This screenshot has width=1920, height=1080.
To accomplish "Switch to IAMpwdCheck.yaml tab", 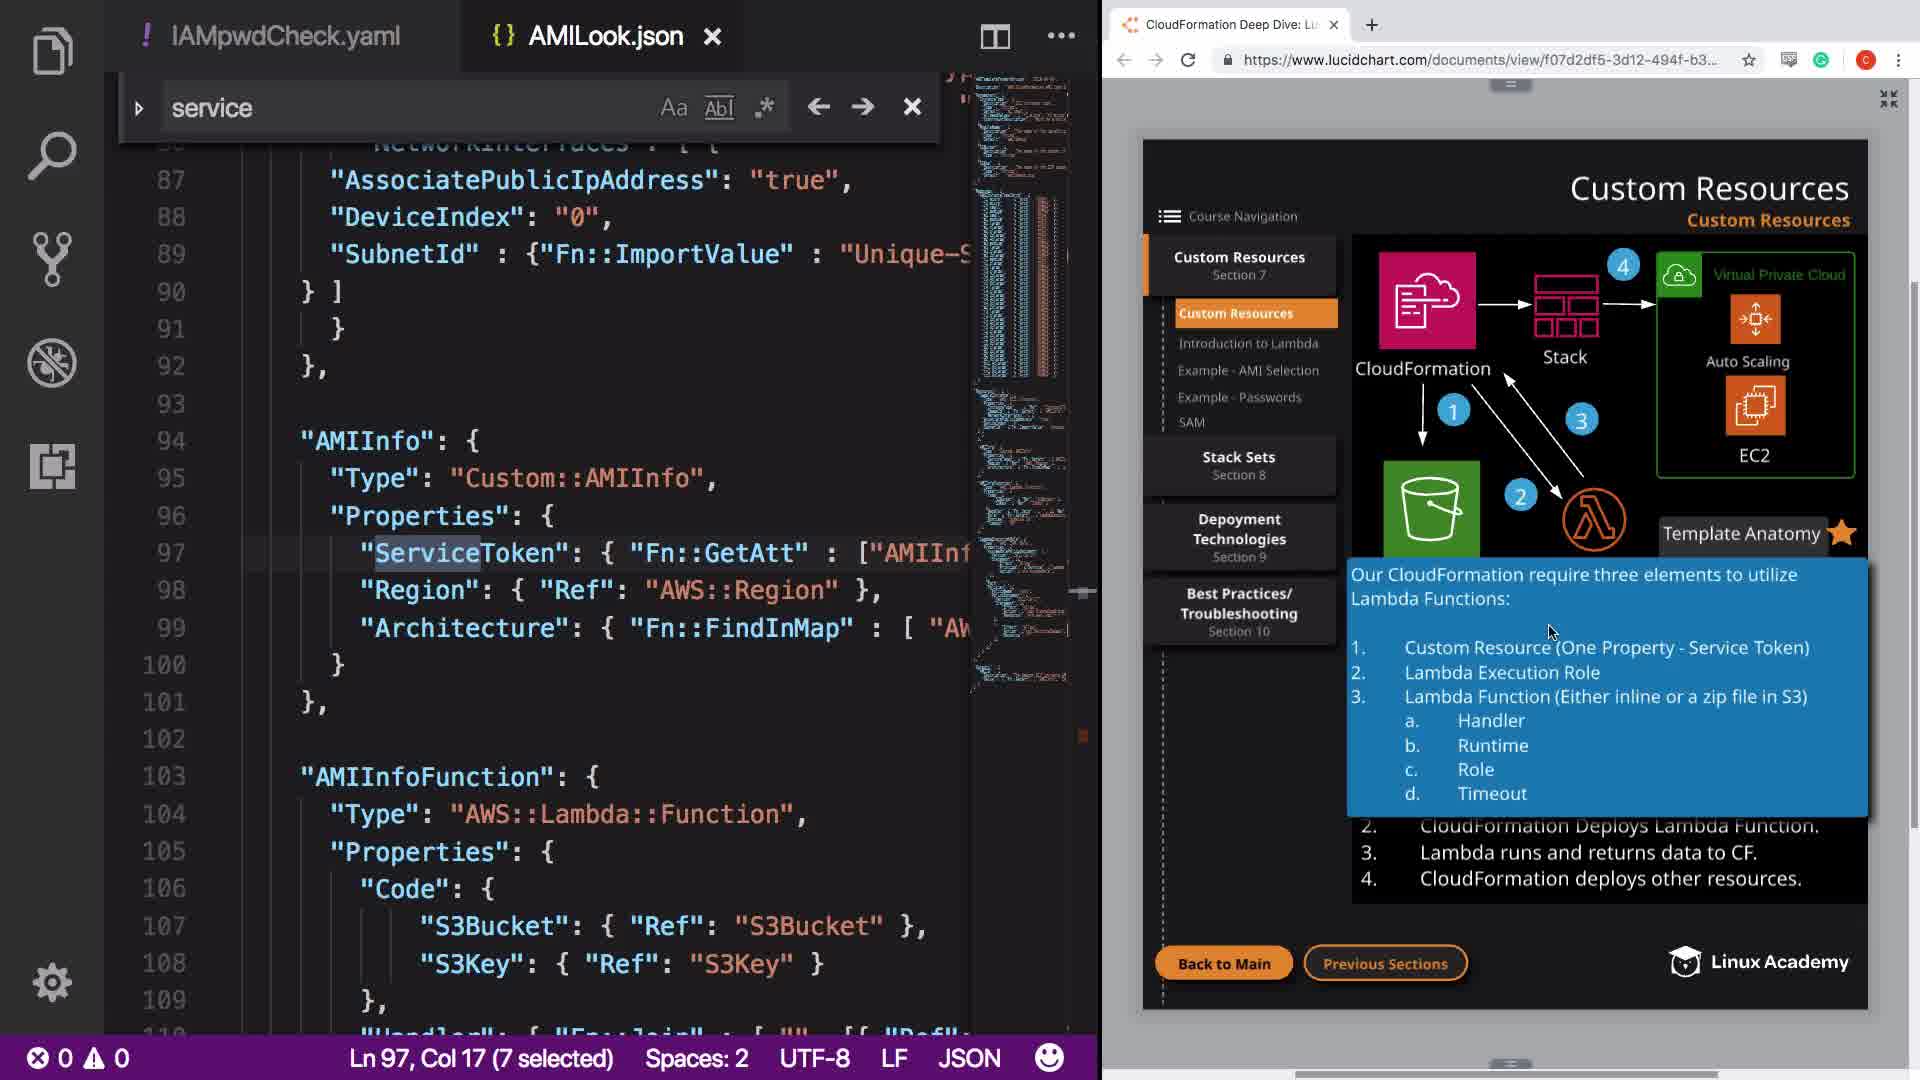I will (x=284, y=37).
